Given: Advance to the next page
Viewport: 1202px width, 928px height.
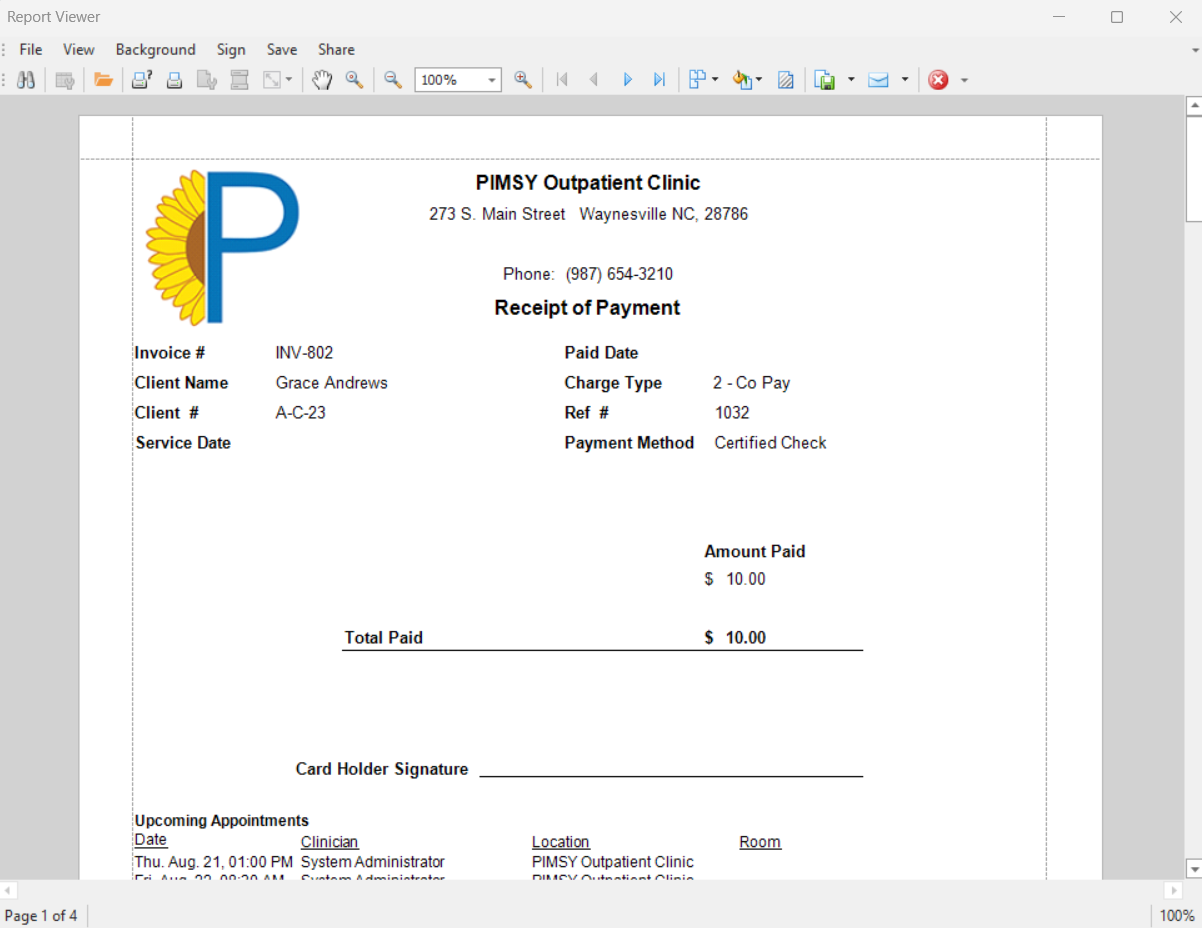Looking at the screenshot, I should point(627,79).
